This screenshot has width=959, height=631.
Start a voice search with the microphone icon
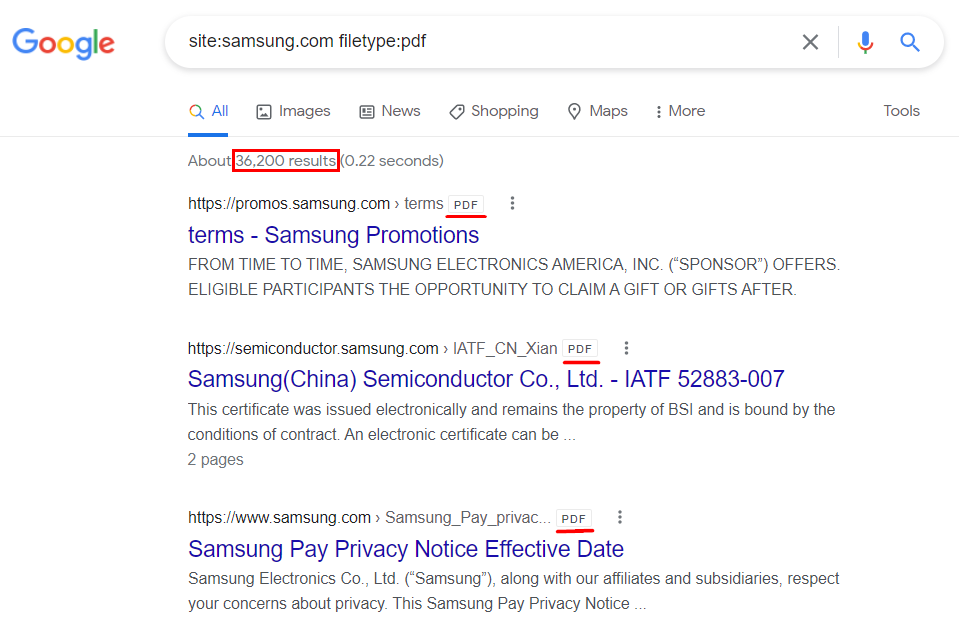[864, 42]
